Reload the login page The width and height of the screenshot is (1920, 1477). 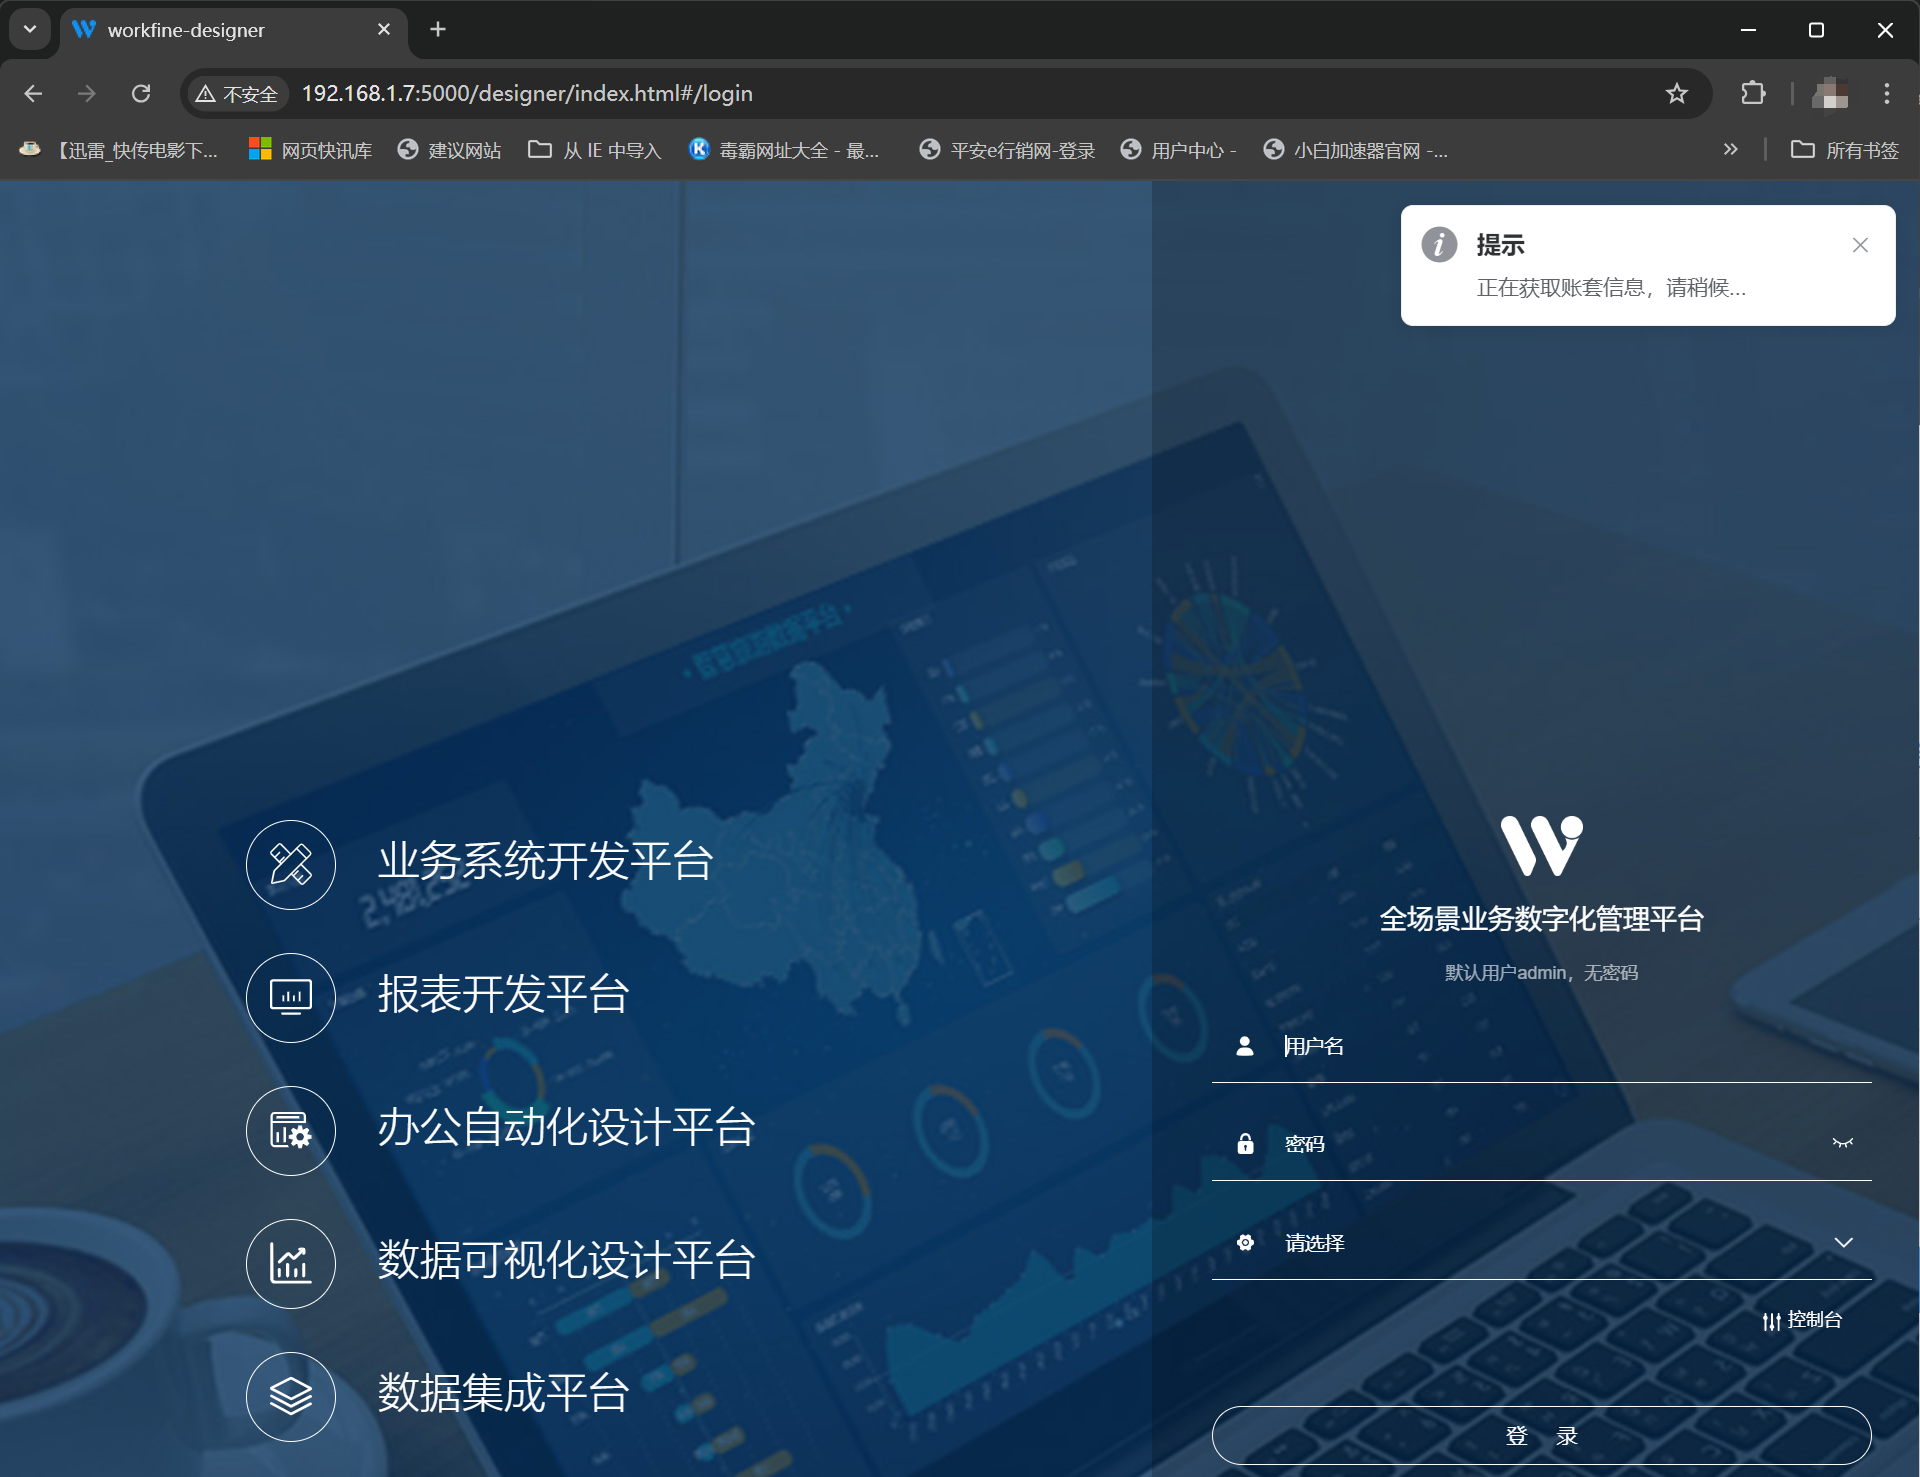pos(141,93)
